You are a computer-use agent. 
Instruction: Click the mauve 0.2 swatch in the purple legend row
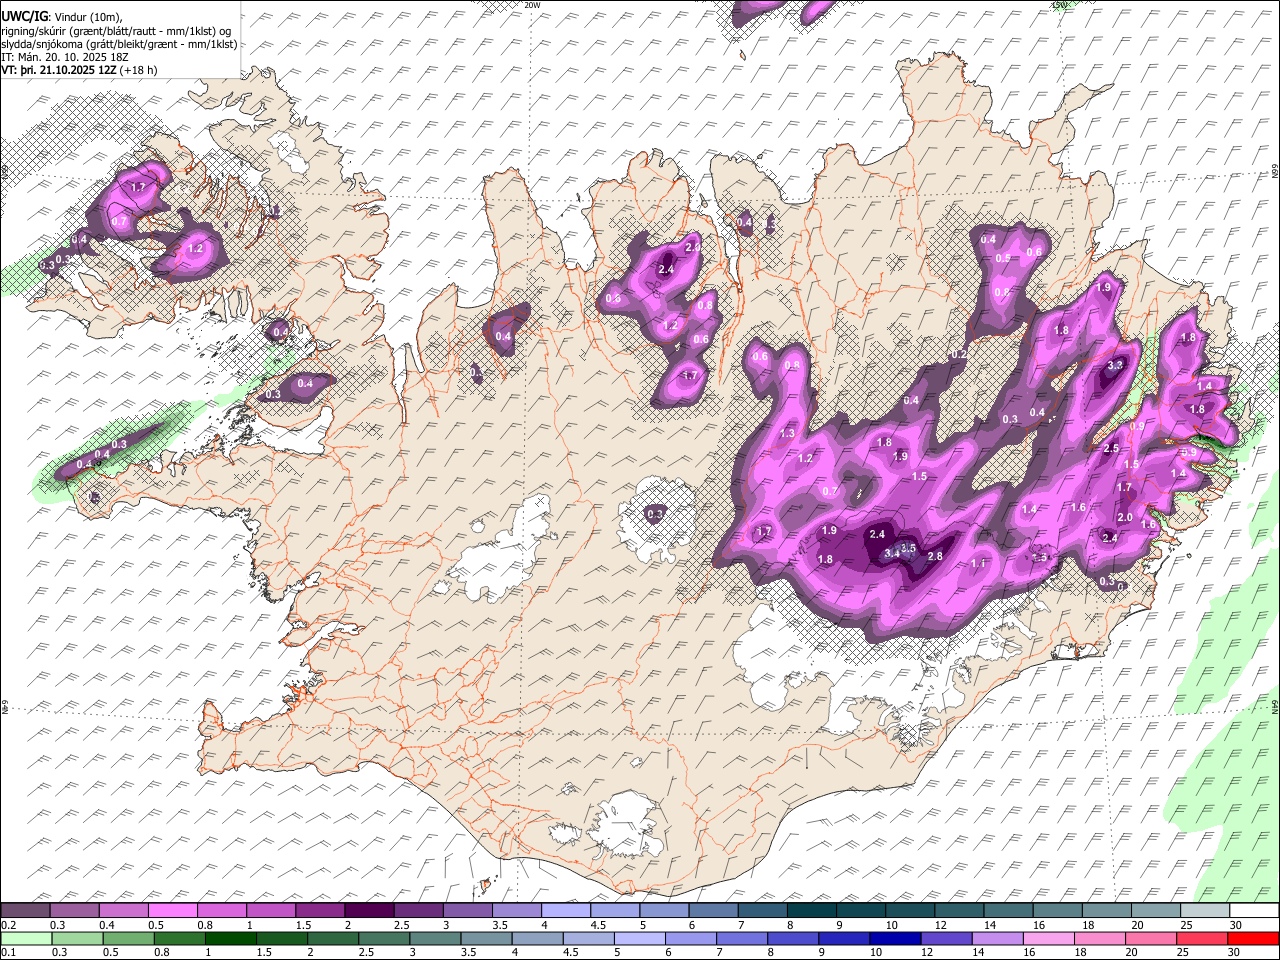(x=26, y=911)
